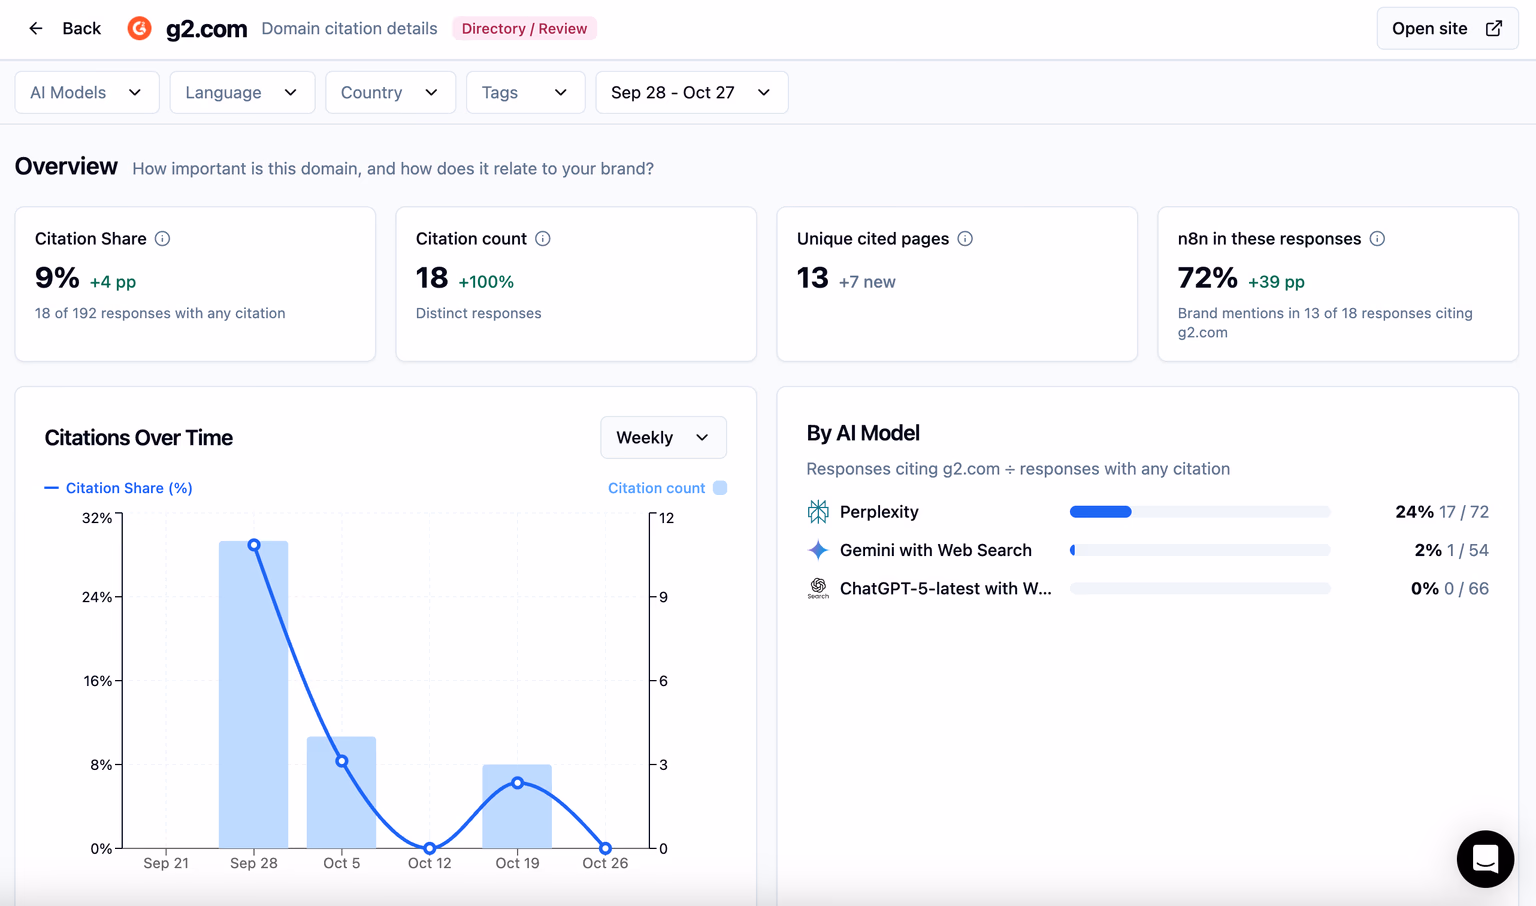Click the back arrow icon
Screen dimensions: 1536x906
coord(36,28)
